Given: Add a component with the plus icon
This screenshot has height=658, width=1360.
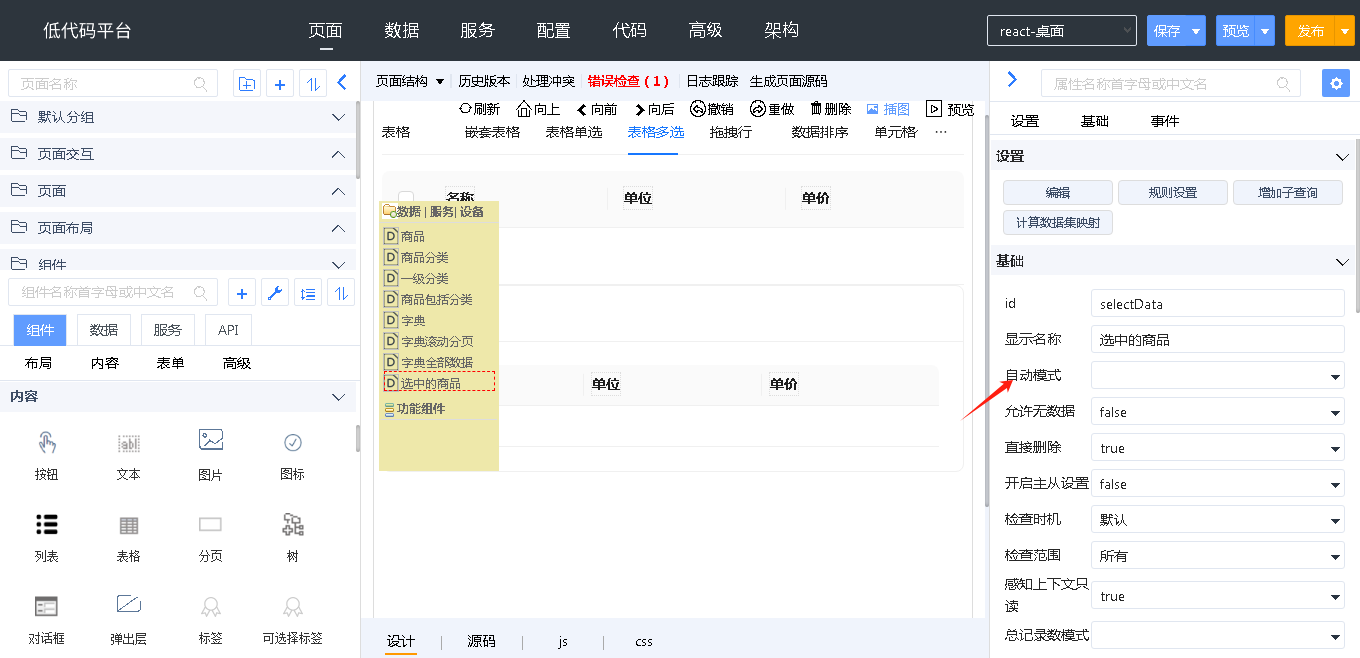Looking at the screenshot, I should tap(241, 293).
